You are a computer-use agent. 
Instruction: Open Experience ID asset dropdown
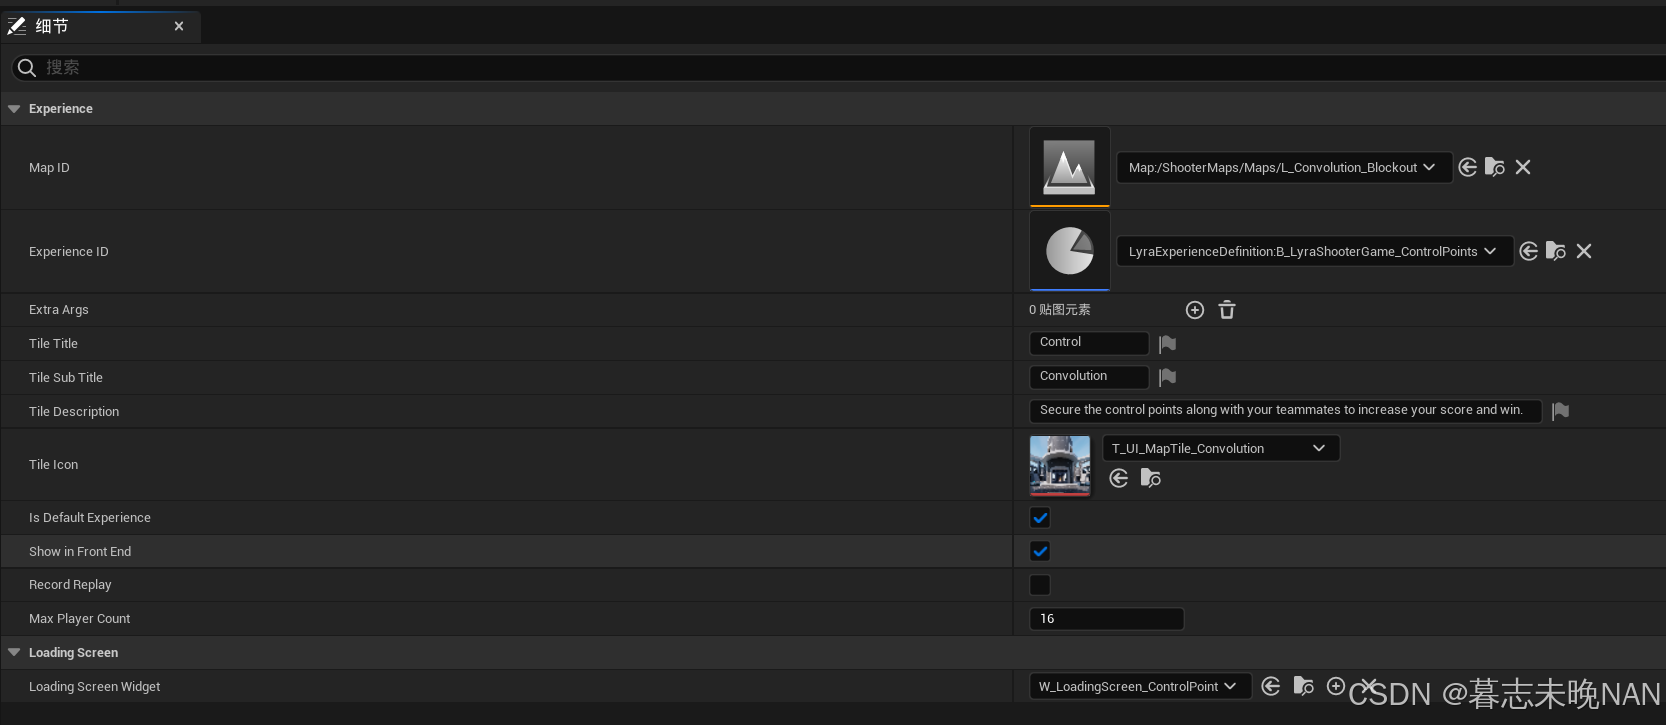[x=1315, y=251]
